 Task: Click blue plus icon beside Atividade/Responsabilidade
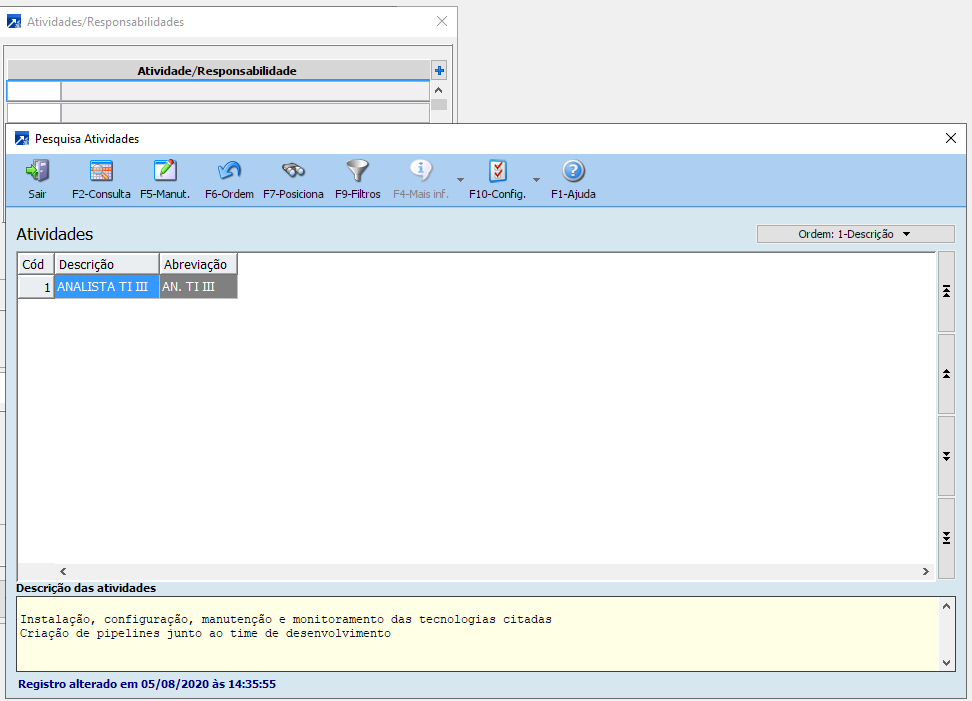[439, 70]
